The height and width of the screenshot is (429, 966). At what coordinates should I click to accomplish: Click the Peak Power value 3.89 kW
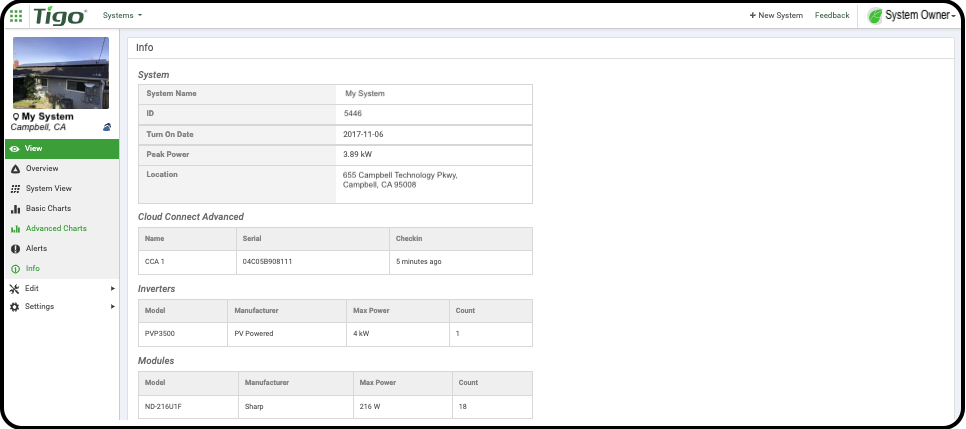click(x=357, y=154)
